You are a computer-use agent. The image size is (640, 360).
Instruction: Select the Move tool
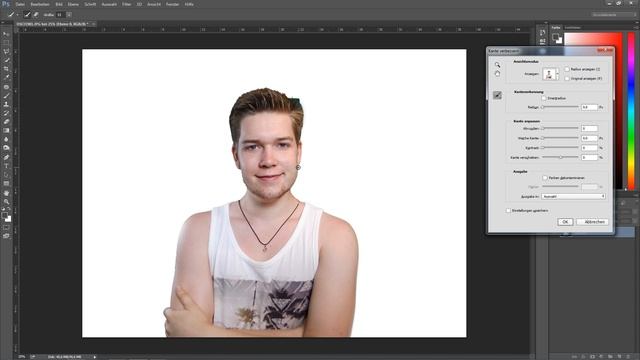pyautogui.click(x=6, y=34)
